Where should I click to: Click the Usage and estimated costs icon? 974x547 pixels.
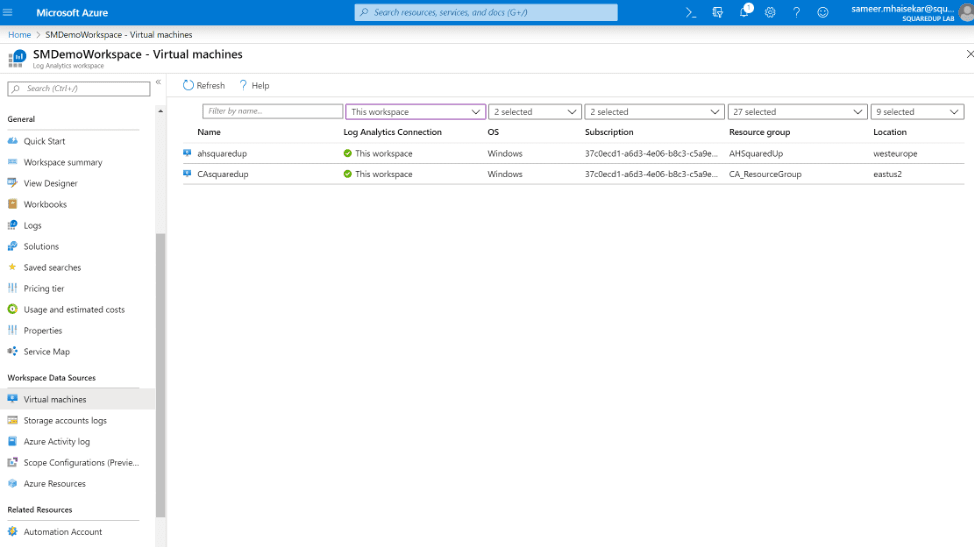pyautogui.click(x=12, y=309)
